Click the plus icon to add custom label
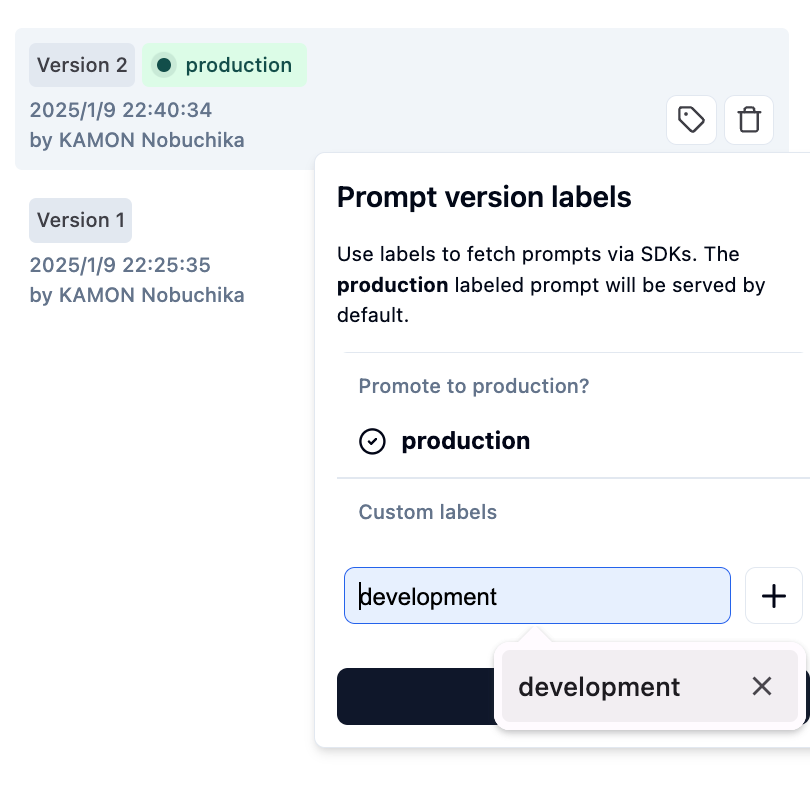 pyautogui.click(x=774, y=596)
